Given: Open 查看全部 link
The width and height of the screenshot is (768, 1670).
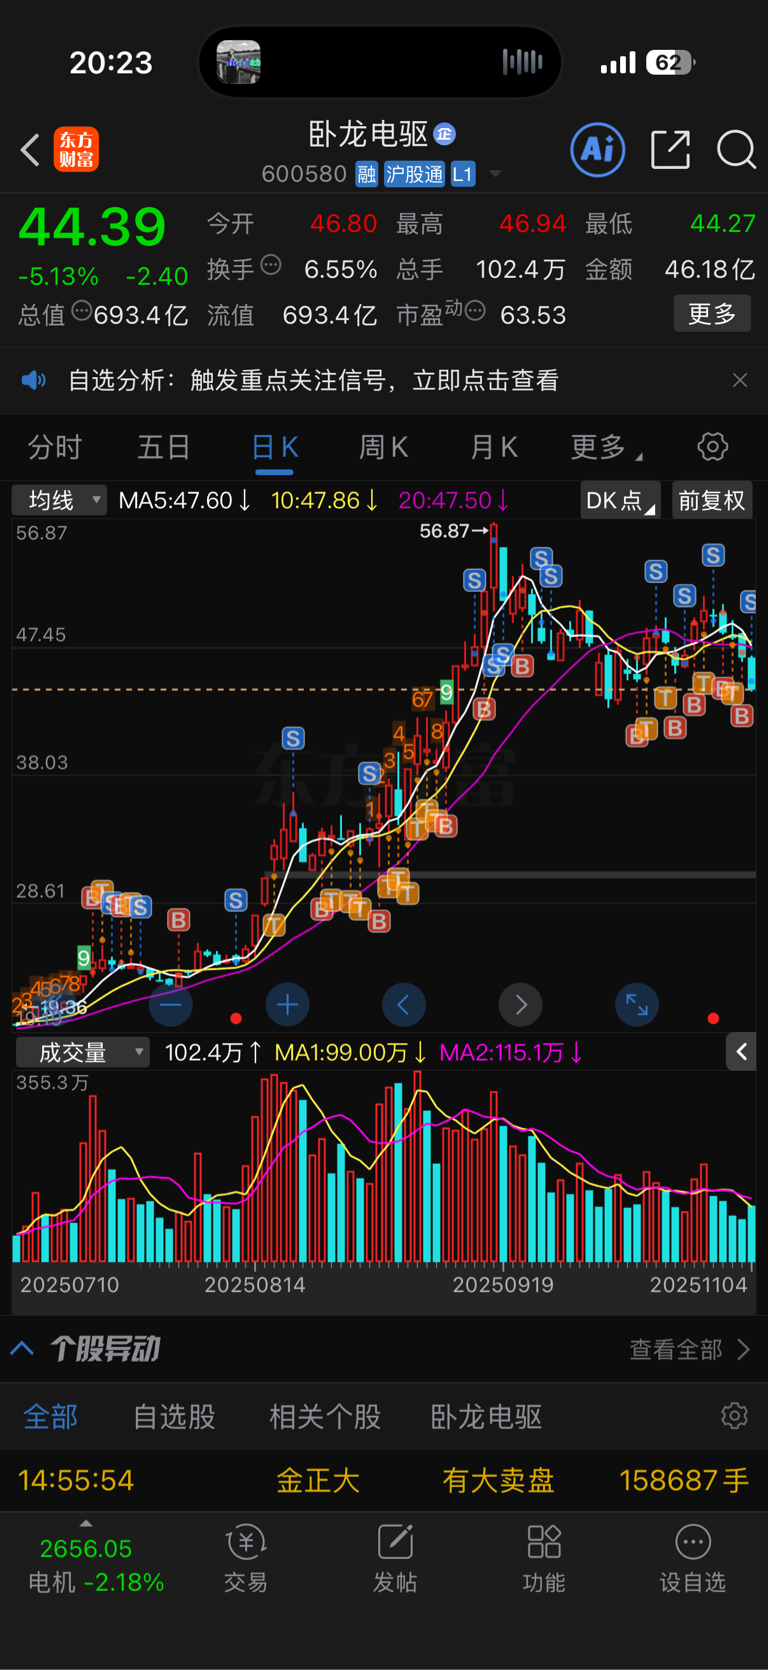Looking at the screenshot, I should (x=690, y=1350).
